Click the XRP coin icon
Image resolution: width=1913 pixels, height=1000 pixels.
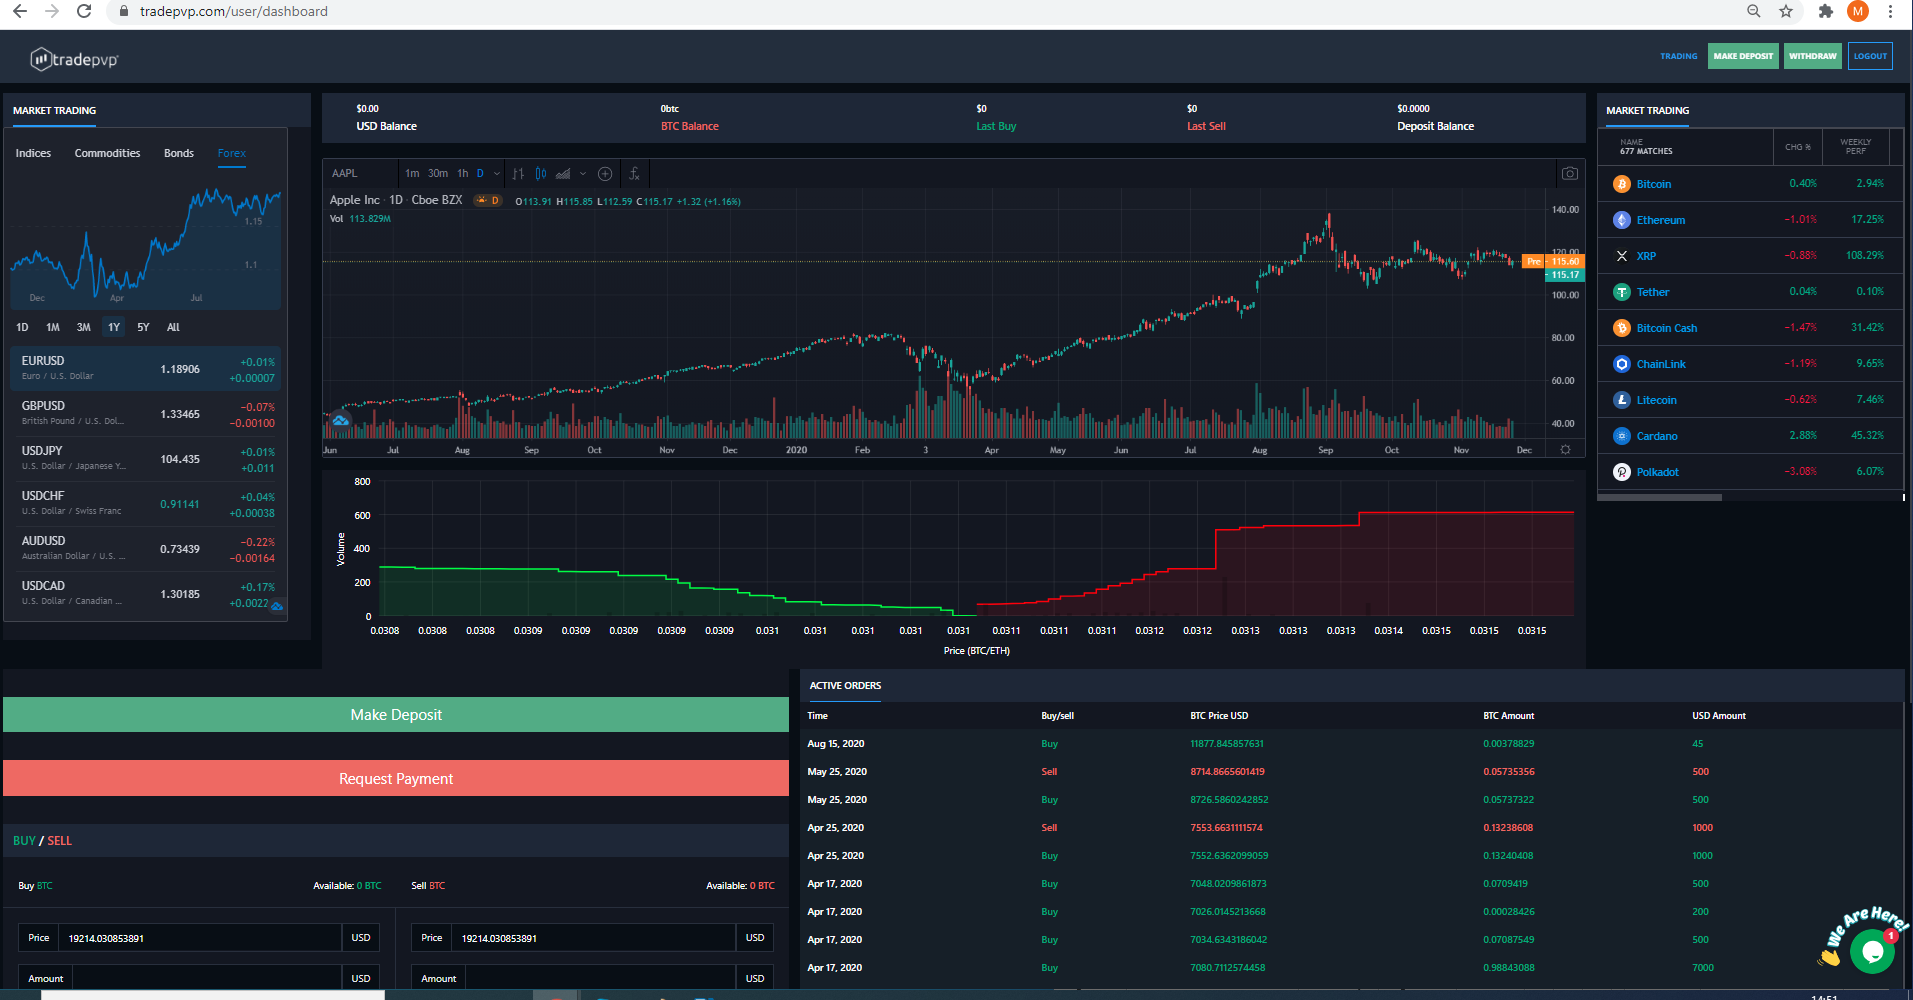pos(1622,256)
